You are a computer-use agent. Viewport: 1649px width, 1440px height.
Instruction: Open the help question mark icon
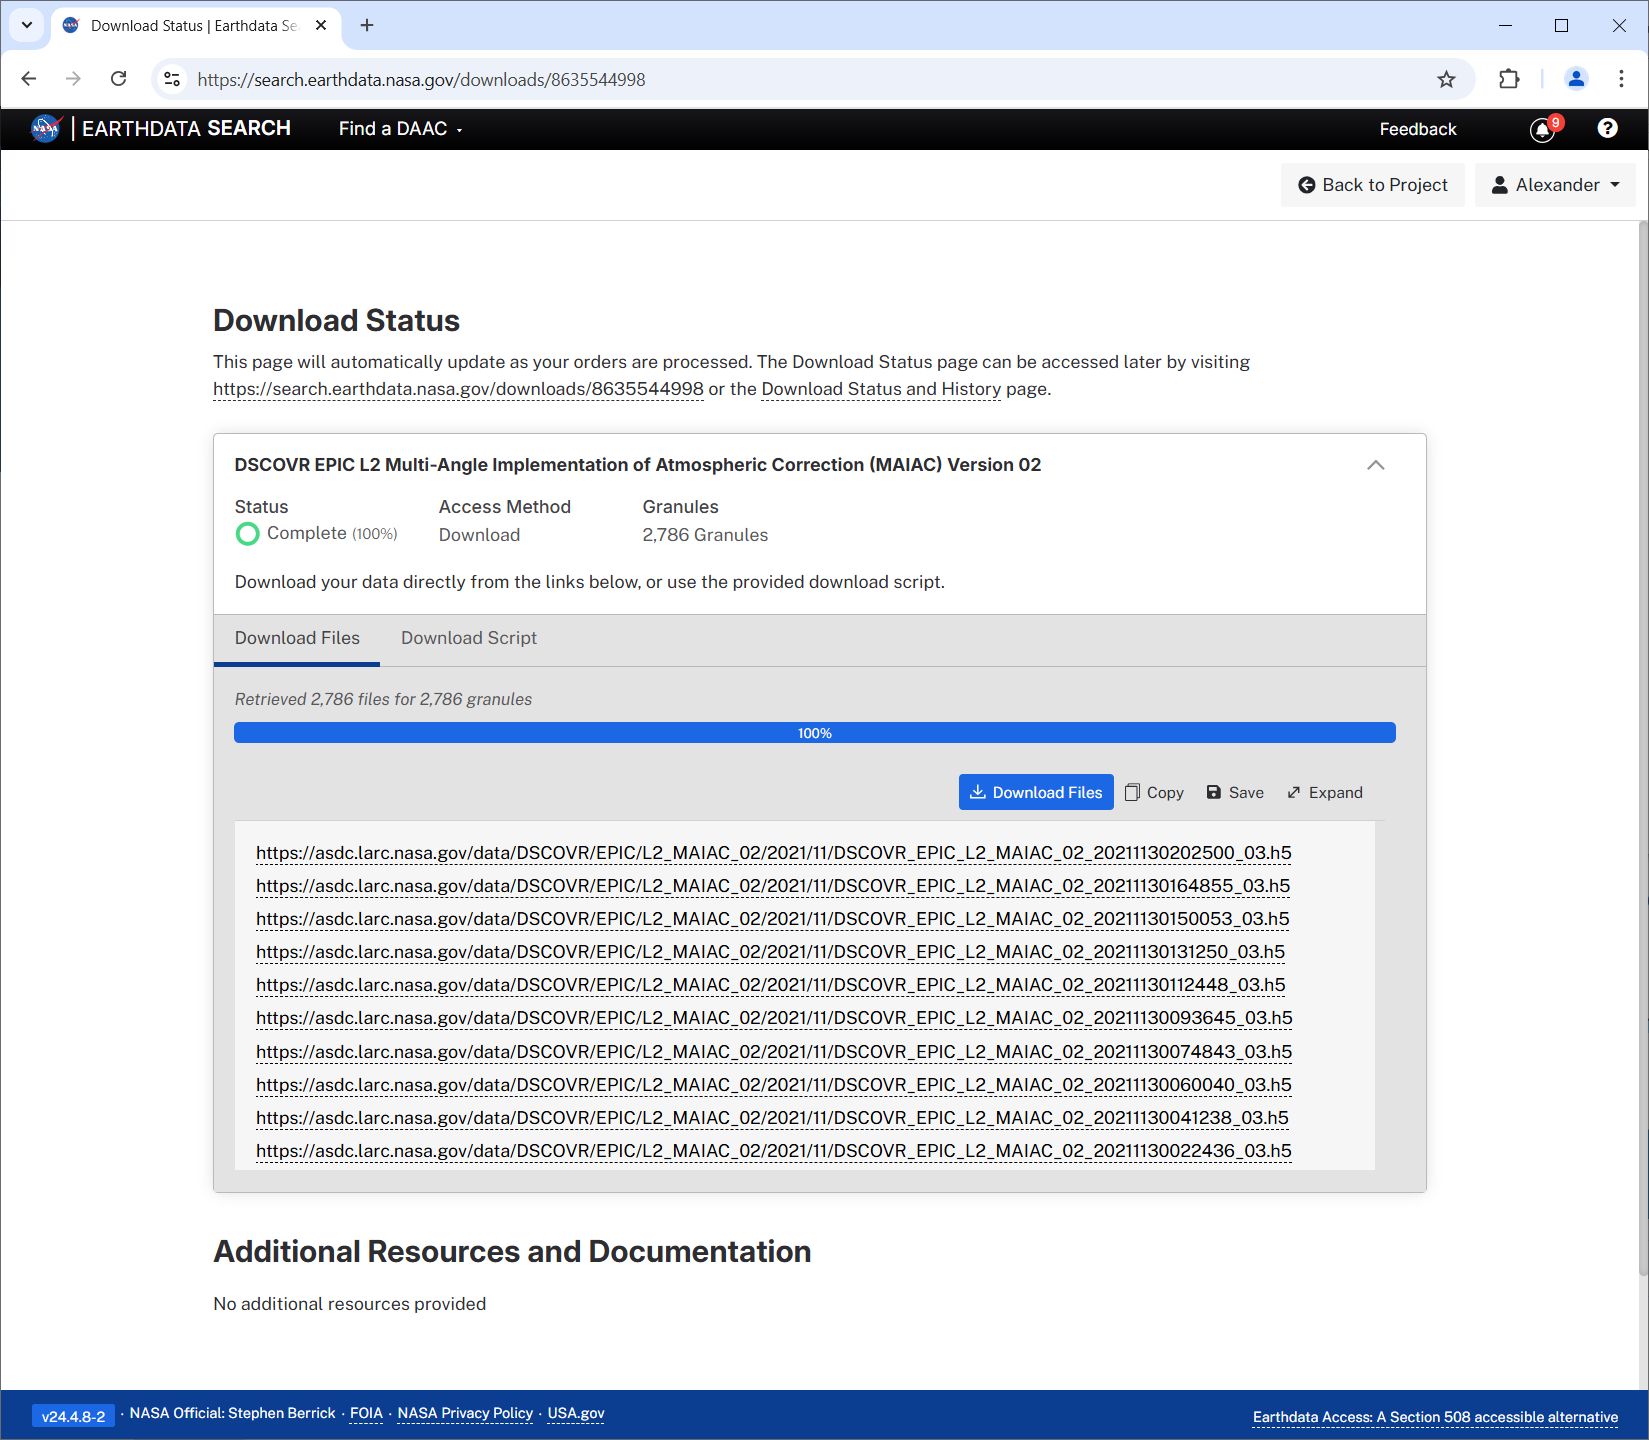click(1607, 128)
